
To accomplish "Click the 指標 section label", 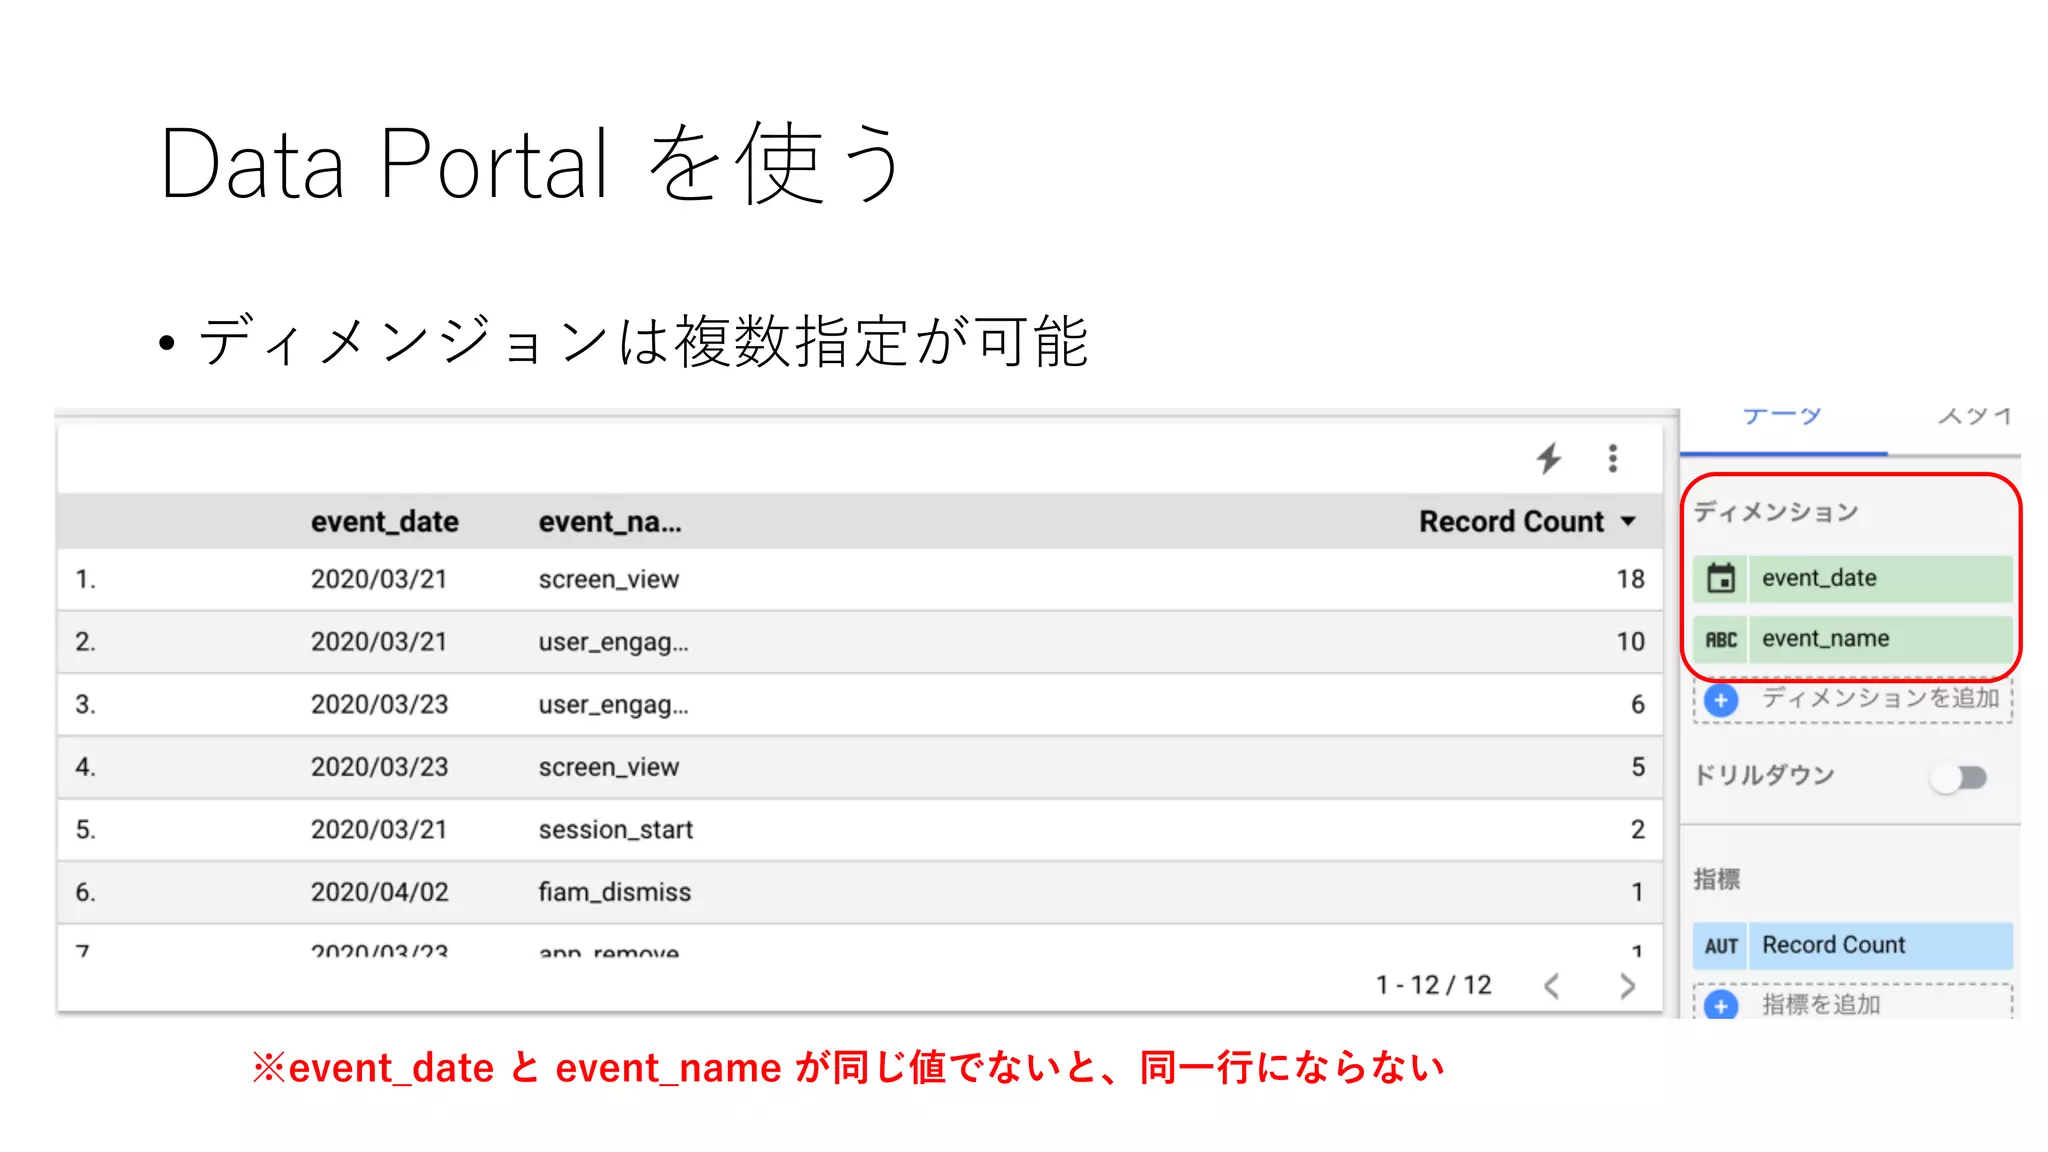I will coord(1717,880).
